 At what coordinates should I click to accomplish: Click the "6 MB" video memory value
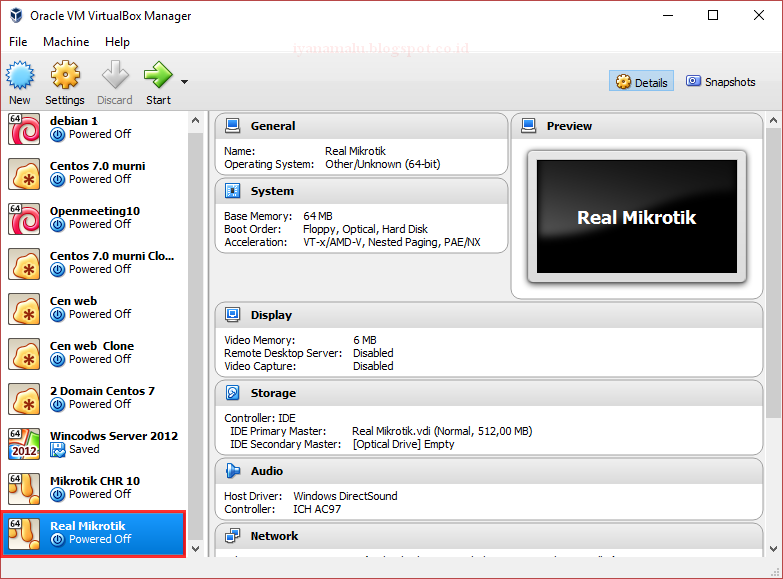coord(365,340)
